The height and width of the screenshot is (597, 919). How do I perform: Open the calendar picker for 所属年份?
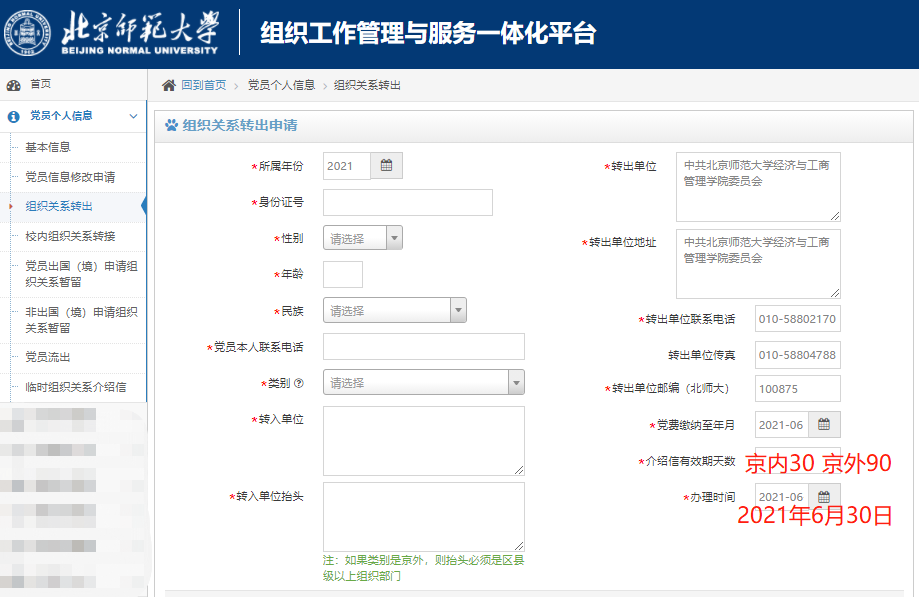click(x=387, y=165)
